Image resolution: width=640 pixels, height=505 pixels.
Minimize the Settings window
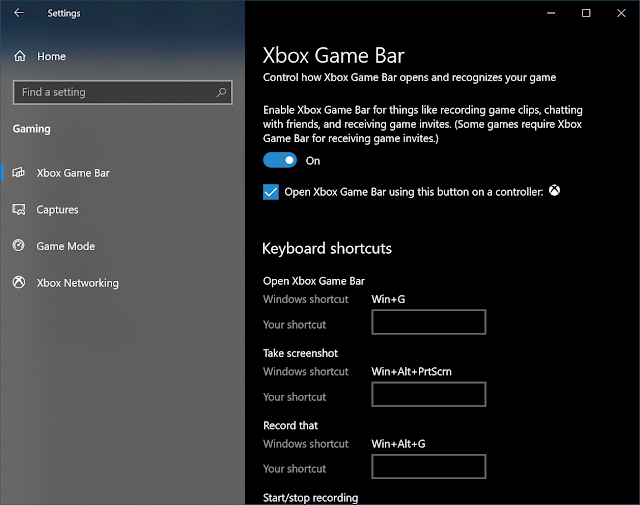point(551,13)
